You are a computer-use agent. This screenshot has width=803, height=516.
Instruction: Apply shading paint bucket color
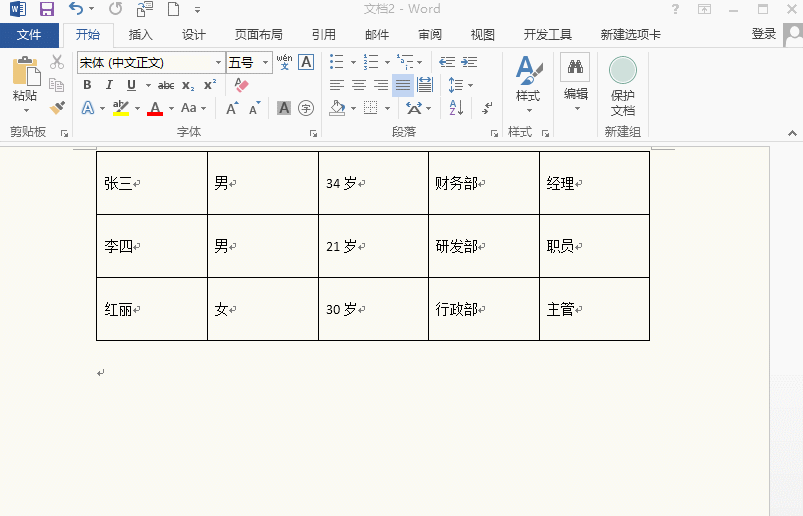coord(337,108)
